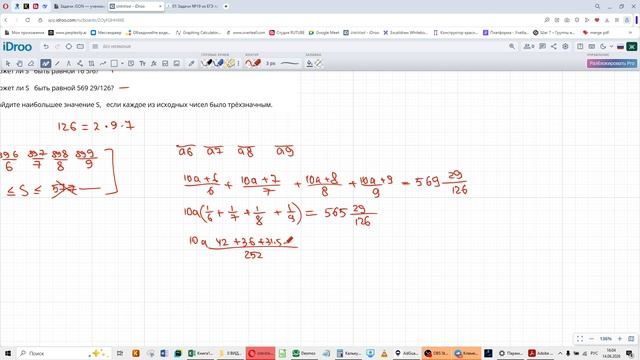This screenshot has width=640, height=360.
Task: Click the 136% zoom level value
Action: click(x=605, y=339)
